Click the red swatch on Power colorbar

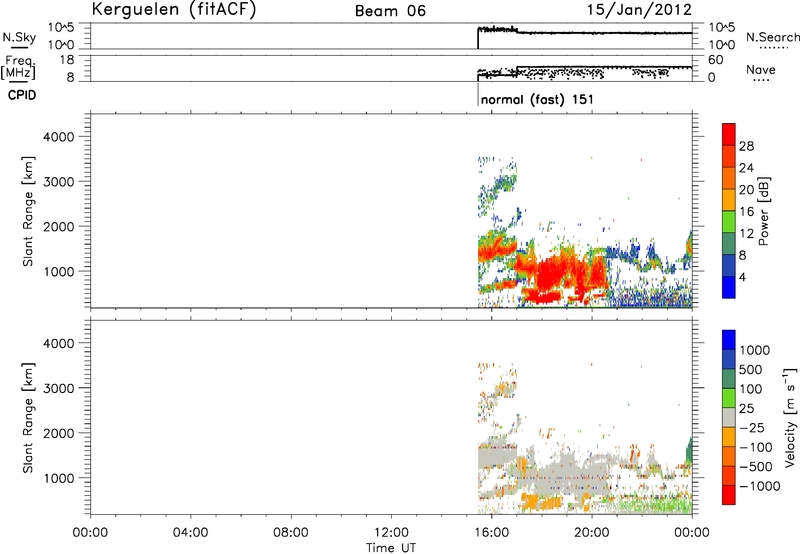pyautogui.click(x=729, y=135)
